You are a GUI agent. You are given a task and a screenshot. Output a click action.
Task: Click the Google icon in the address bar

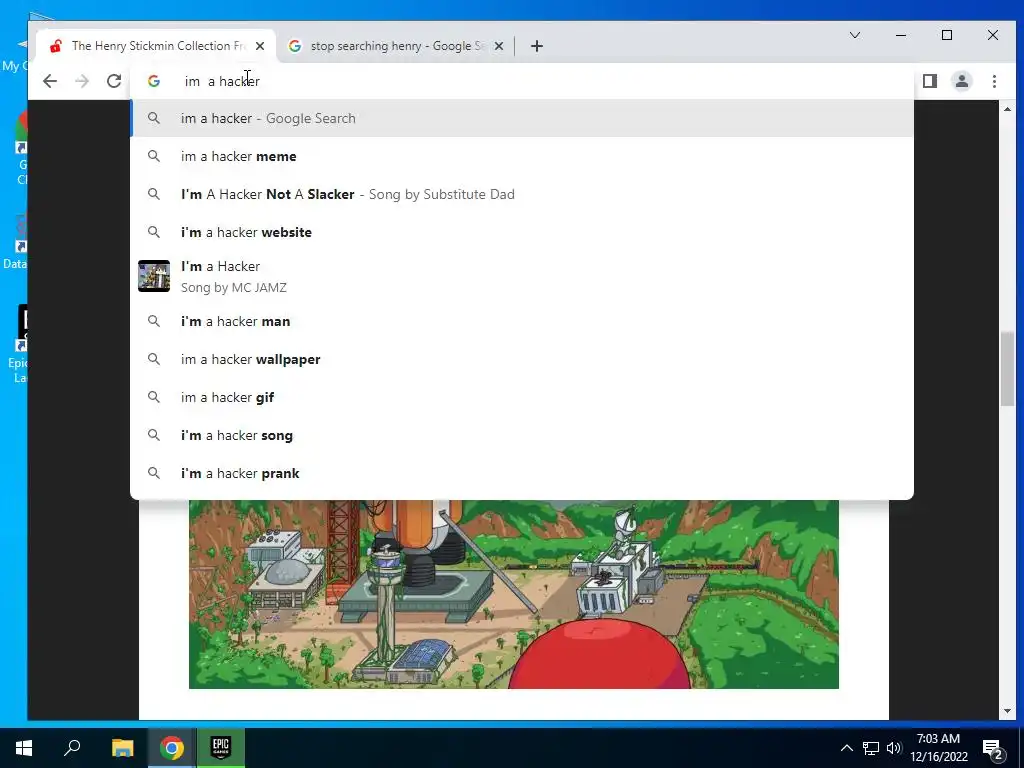(x=153, y=81)
